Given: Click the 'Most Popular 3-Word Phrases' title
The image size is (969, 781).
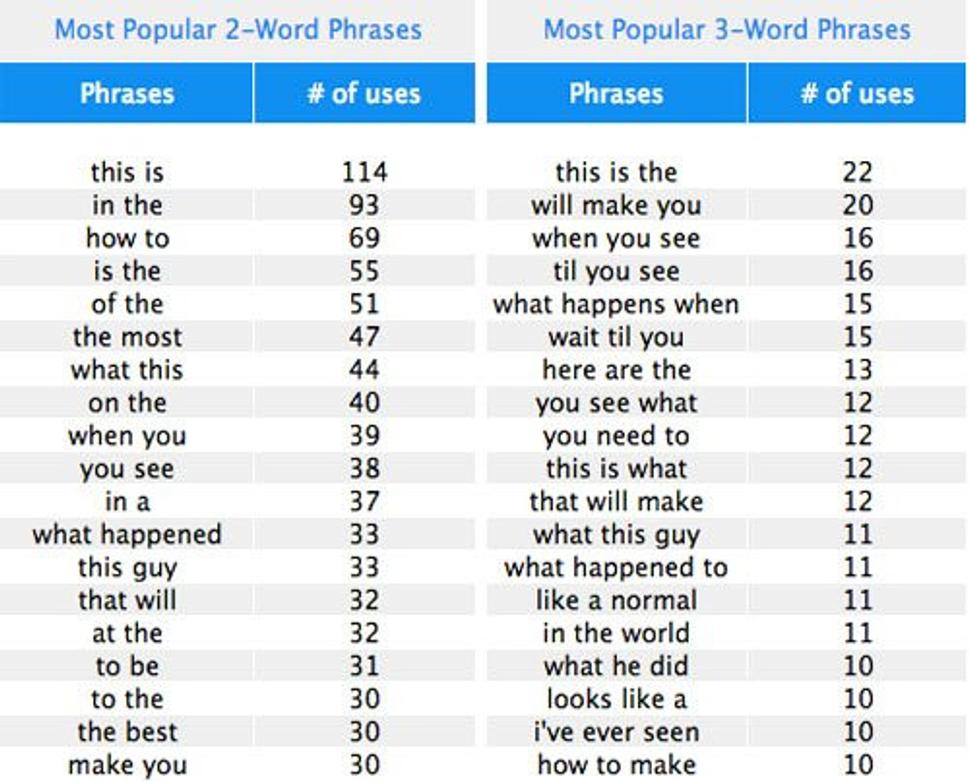Looking at the screenshot, I should click(727, 30).
